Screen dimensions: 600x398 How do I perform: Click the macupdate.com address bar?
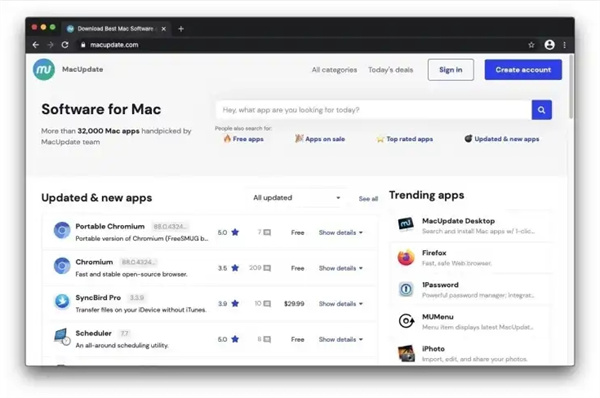click(300, 45)
